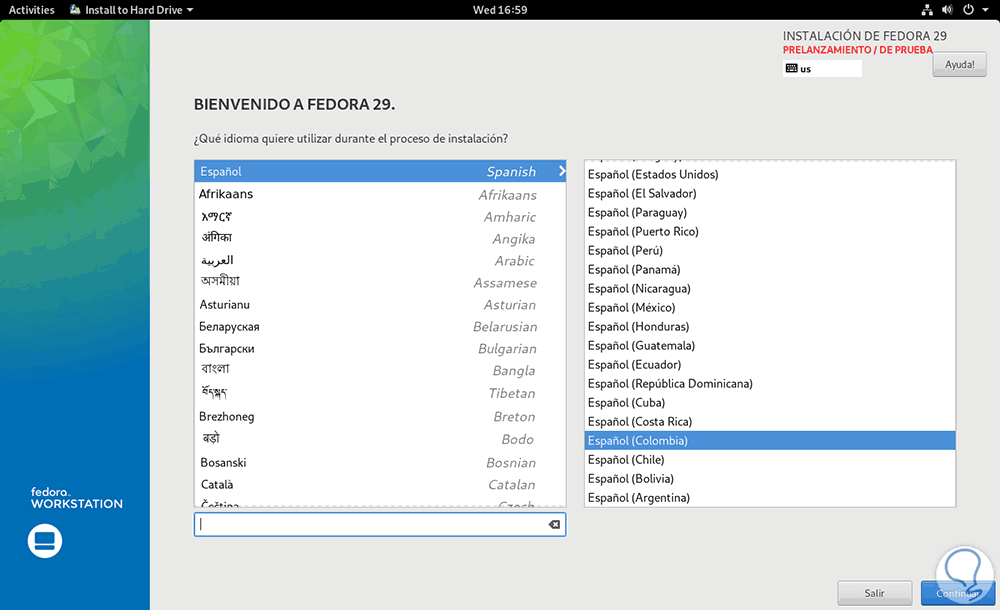Choose Español (El Salvador) locale
This screenshot has height=610, width=1000.
tap(770, 193)
